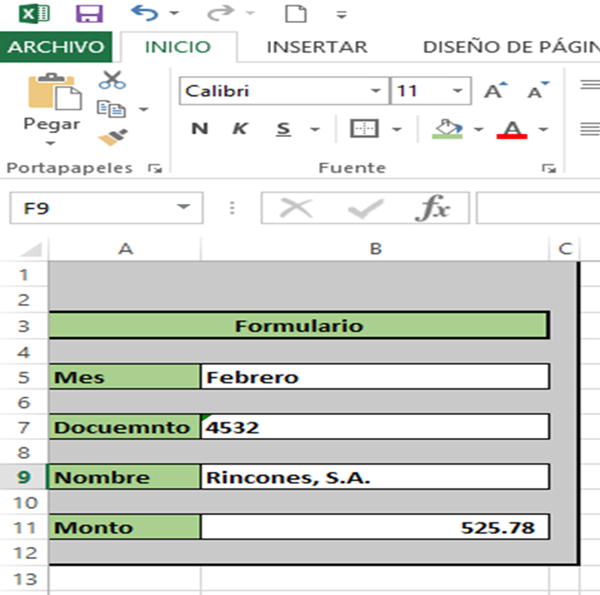Select the Format Painter brush icon

pos(112,136)
